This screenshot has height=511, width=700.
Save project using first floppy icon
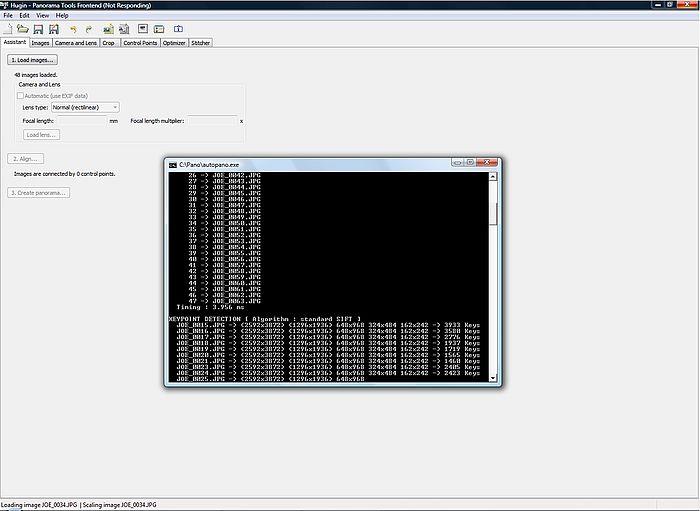tap(39, 29)
